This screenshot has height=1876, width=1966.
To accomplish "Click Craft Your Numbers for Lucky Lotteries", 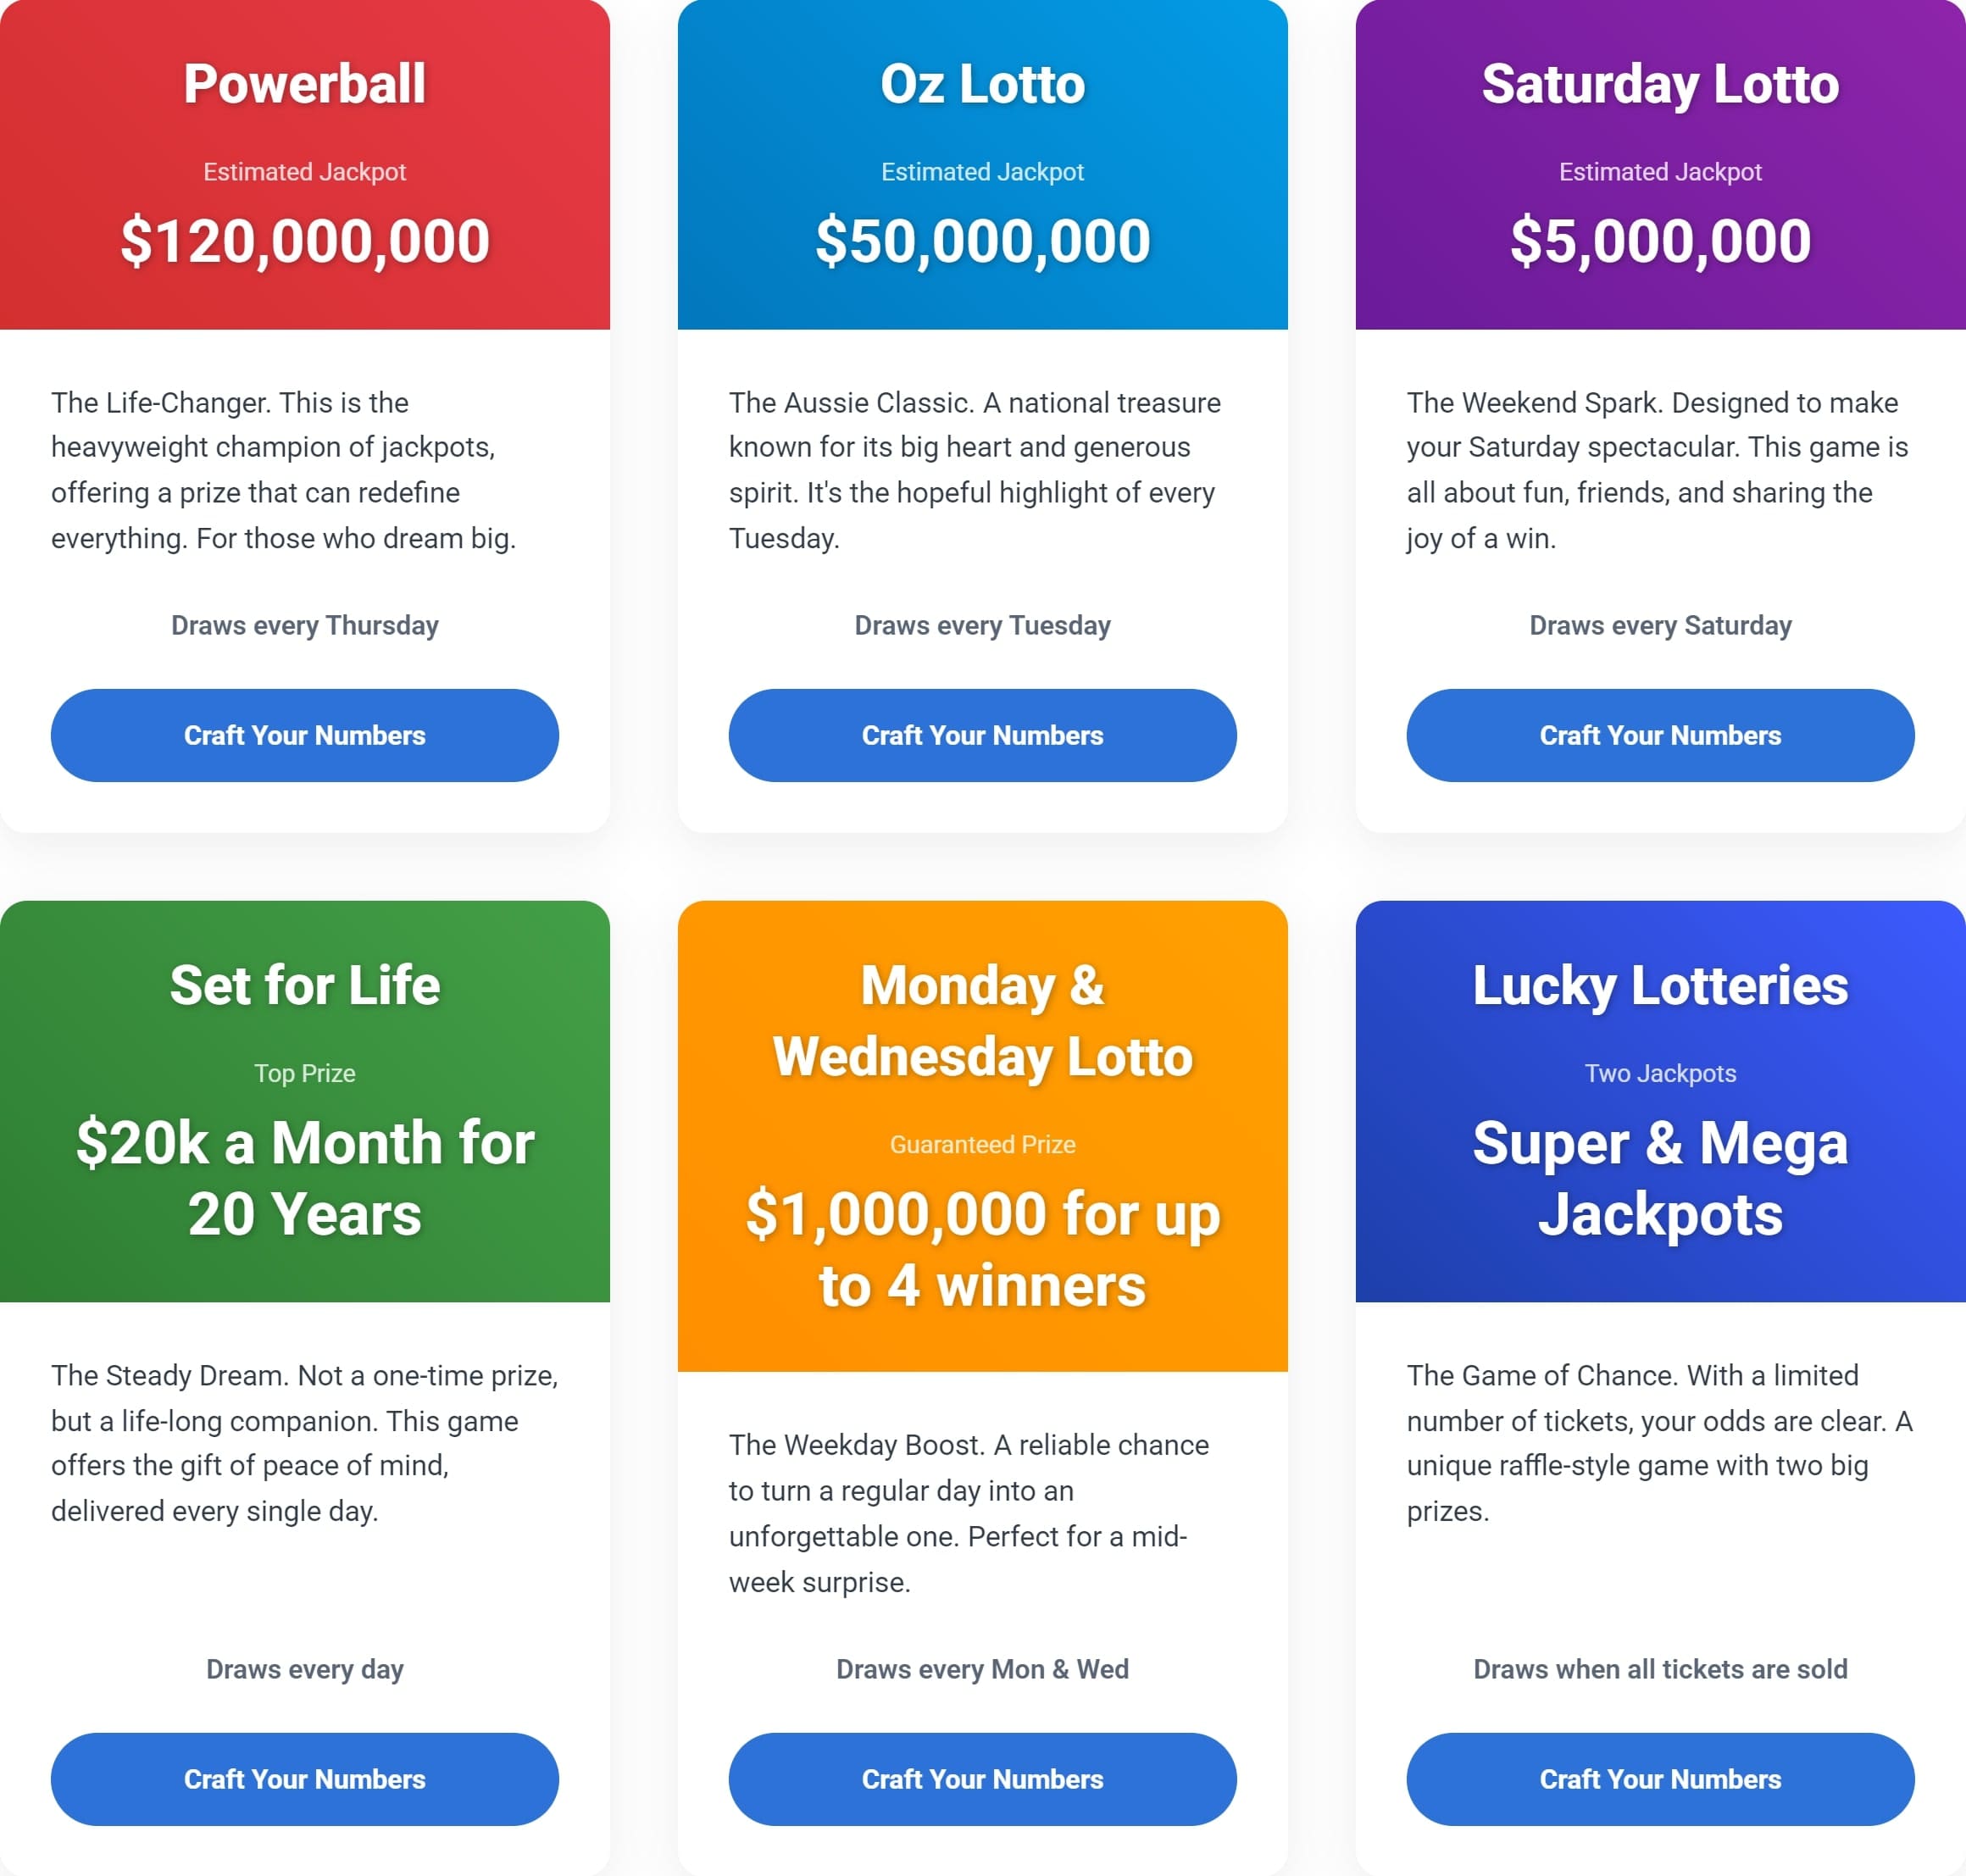I will (x=1660, y=1779).
